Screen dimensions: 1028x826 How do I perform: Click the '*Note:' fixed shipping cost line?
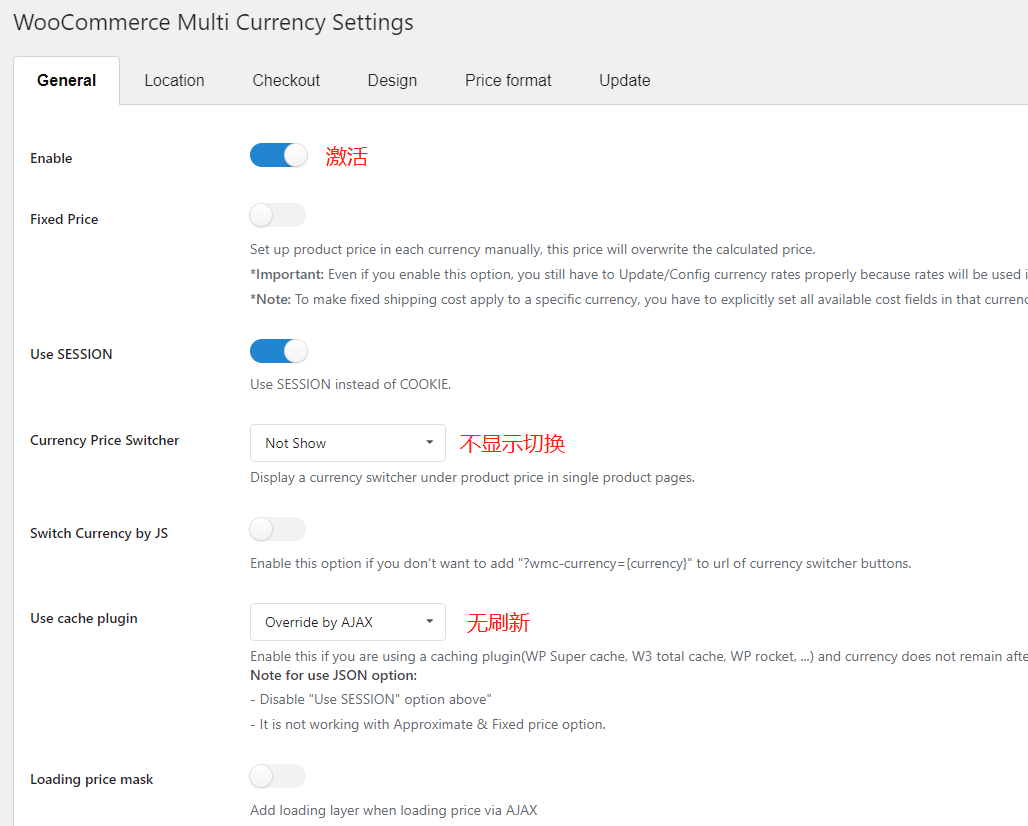pos(639,299)
